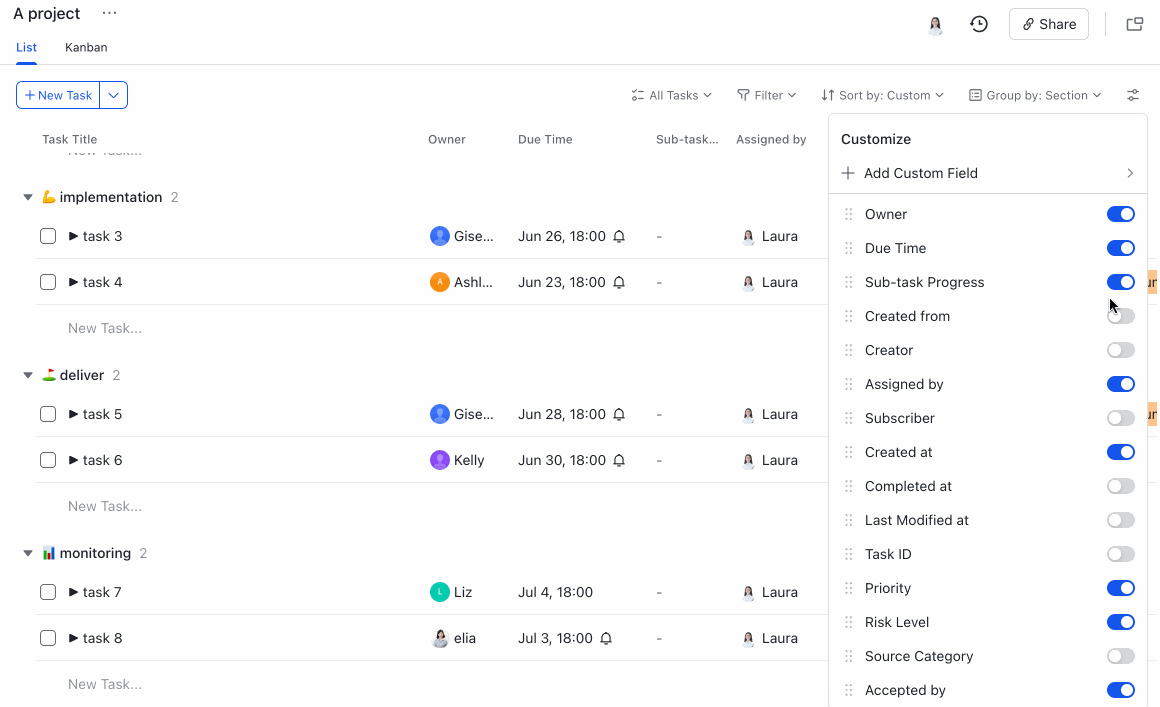The height and width of the screenshot is (707, 1160).
Task: Click Laura's avatar in Assigned by for task 8
Action: [748, 638]
